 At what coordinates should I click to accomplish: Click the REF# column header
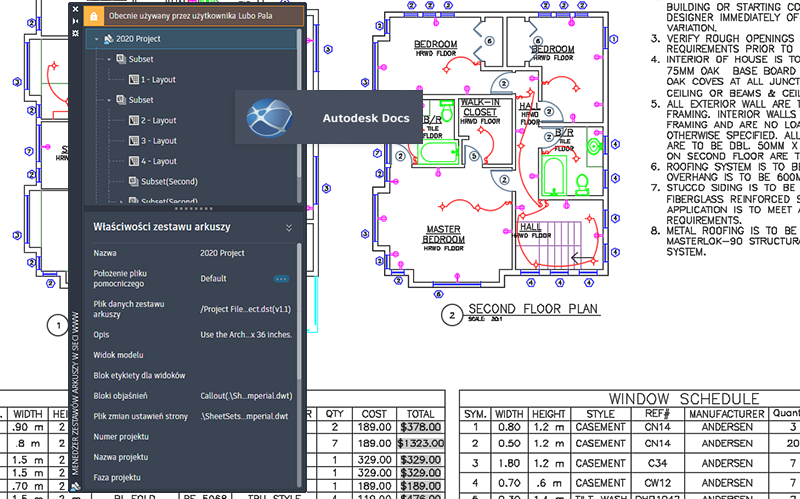point(657,414)
